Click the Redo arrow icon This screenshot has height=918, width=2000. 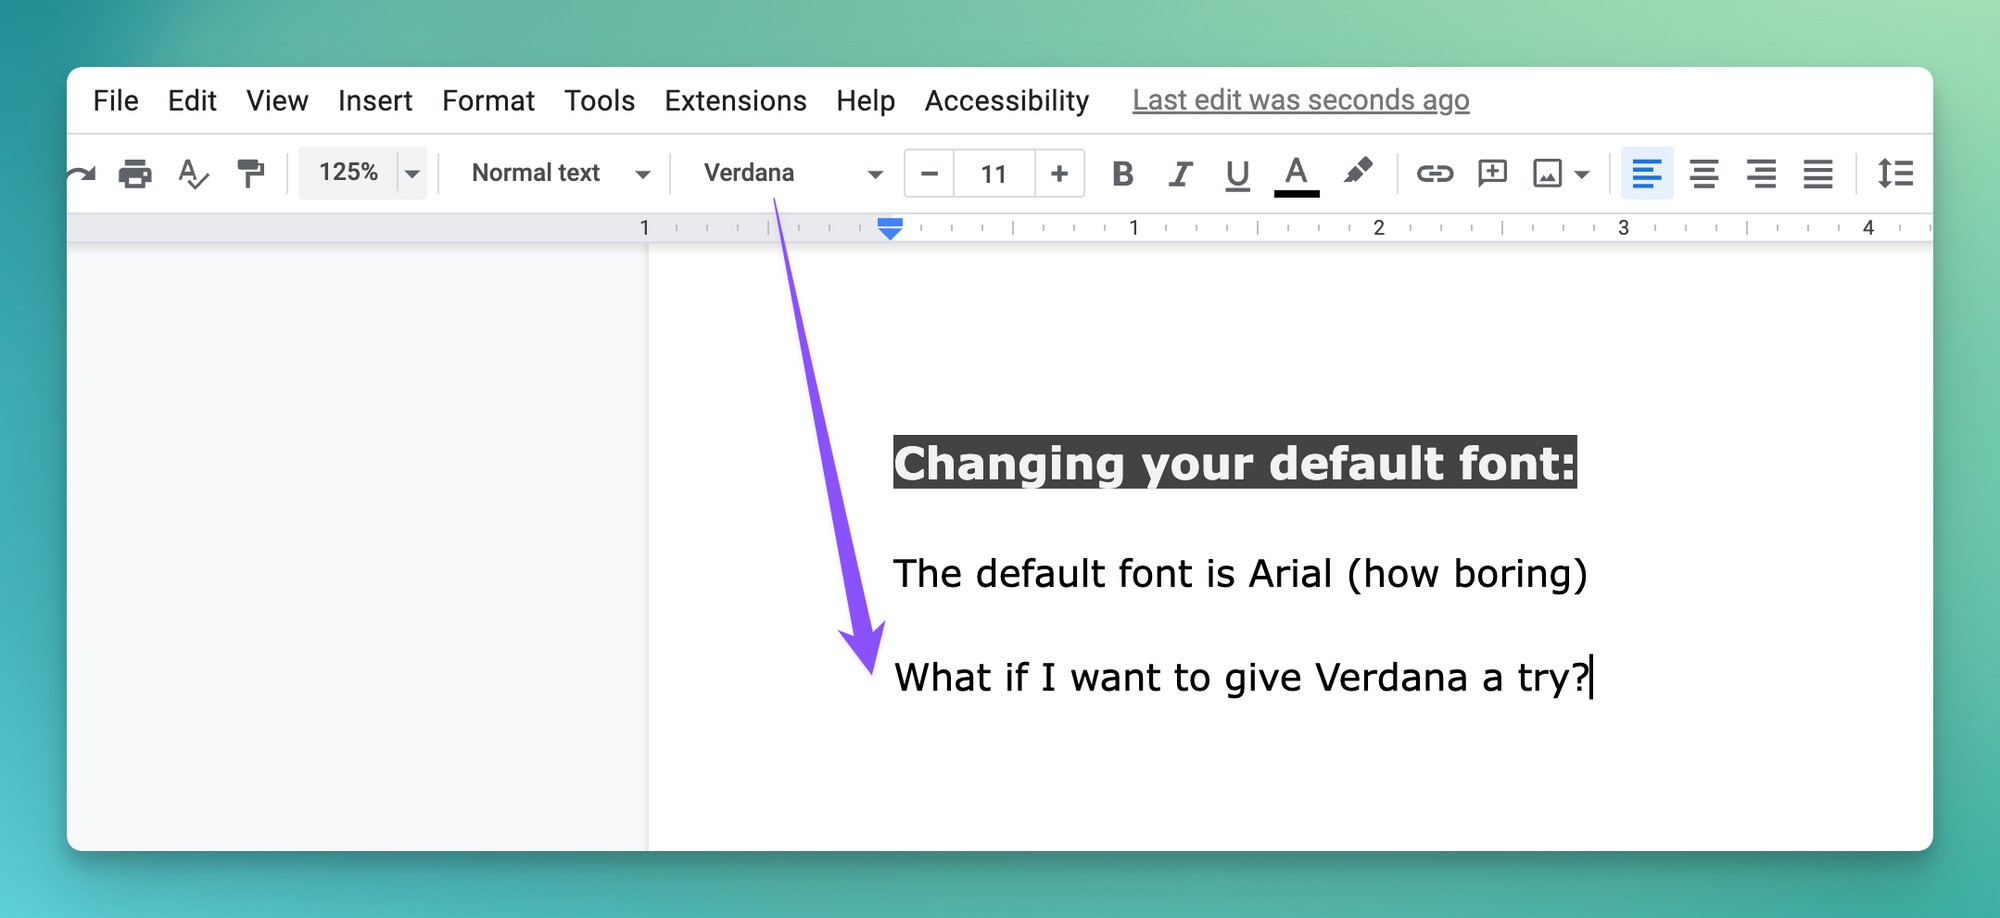(x=81, y=174)
